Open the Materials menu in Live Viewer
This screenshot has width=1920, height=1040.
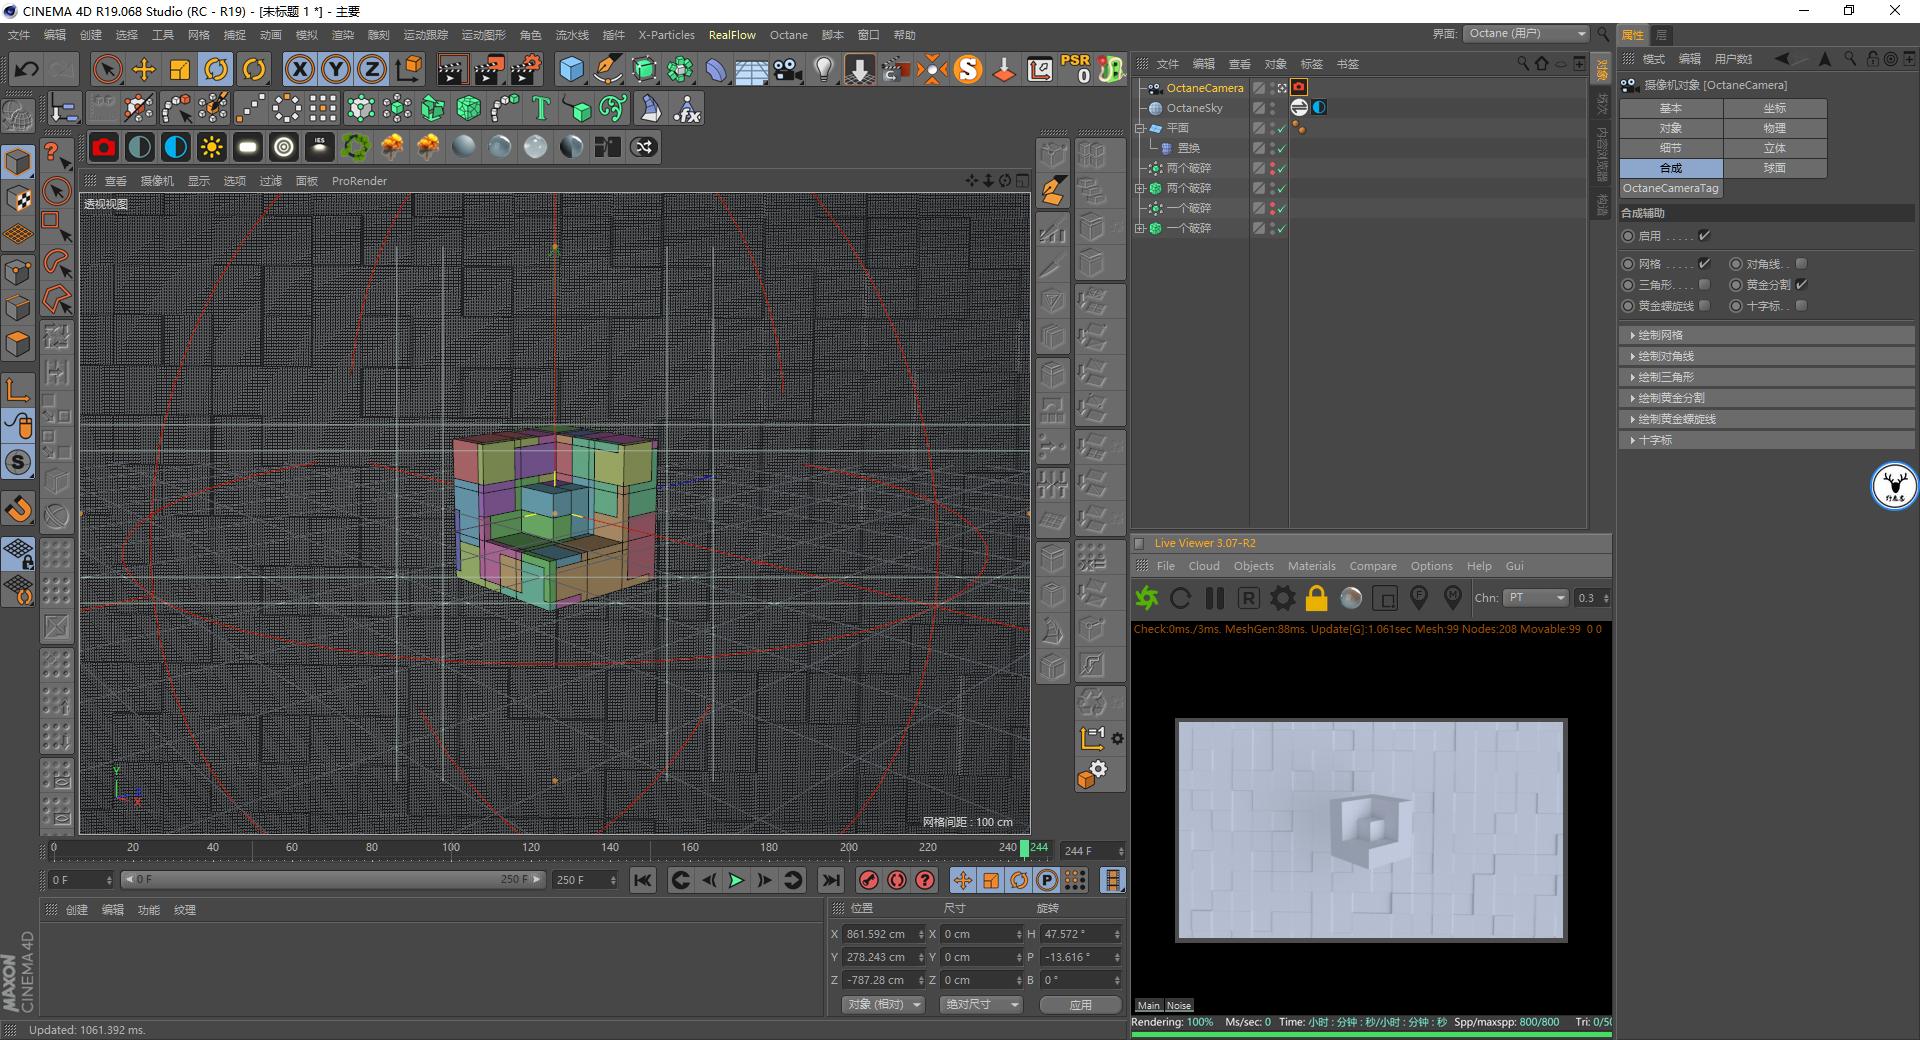coord(1311,566)
